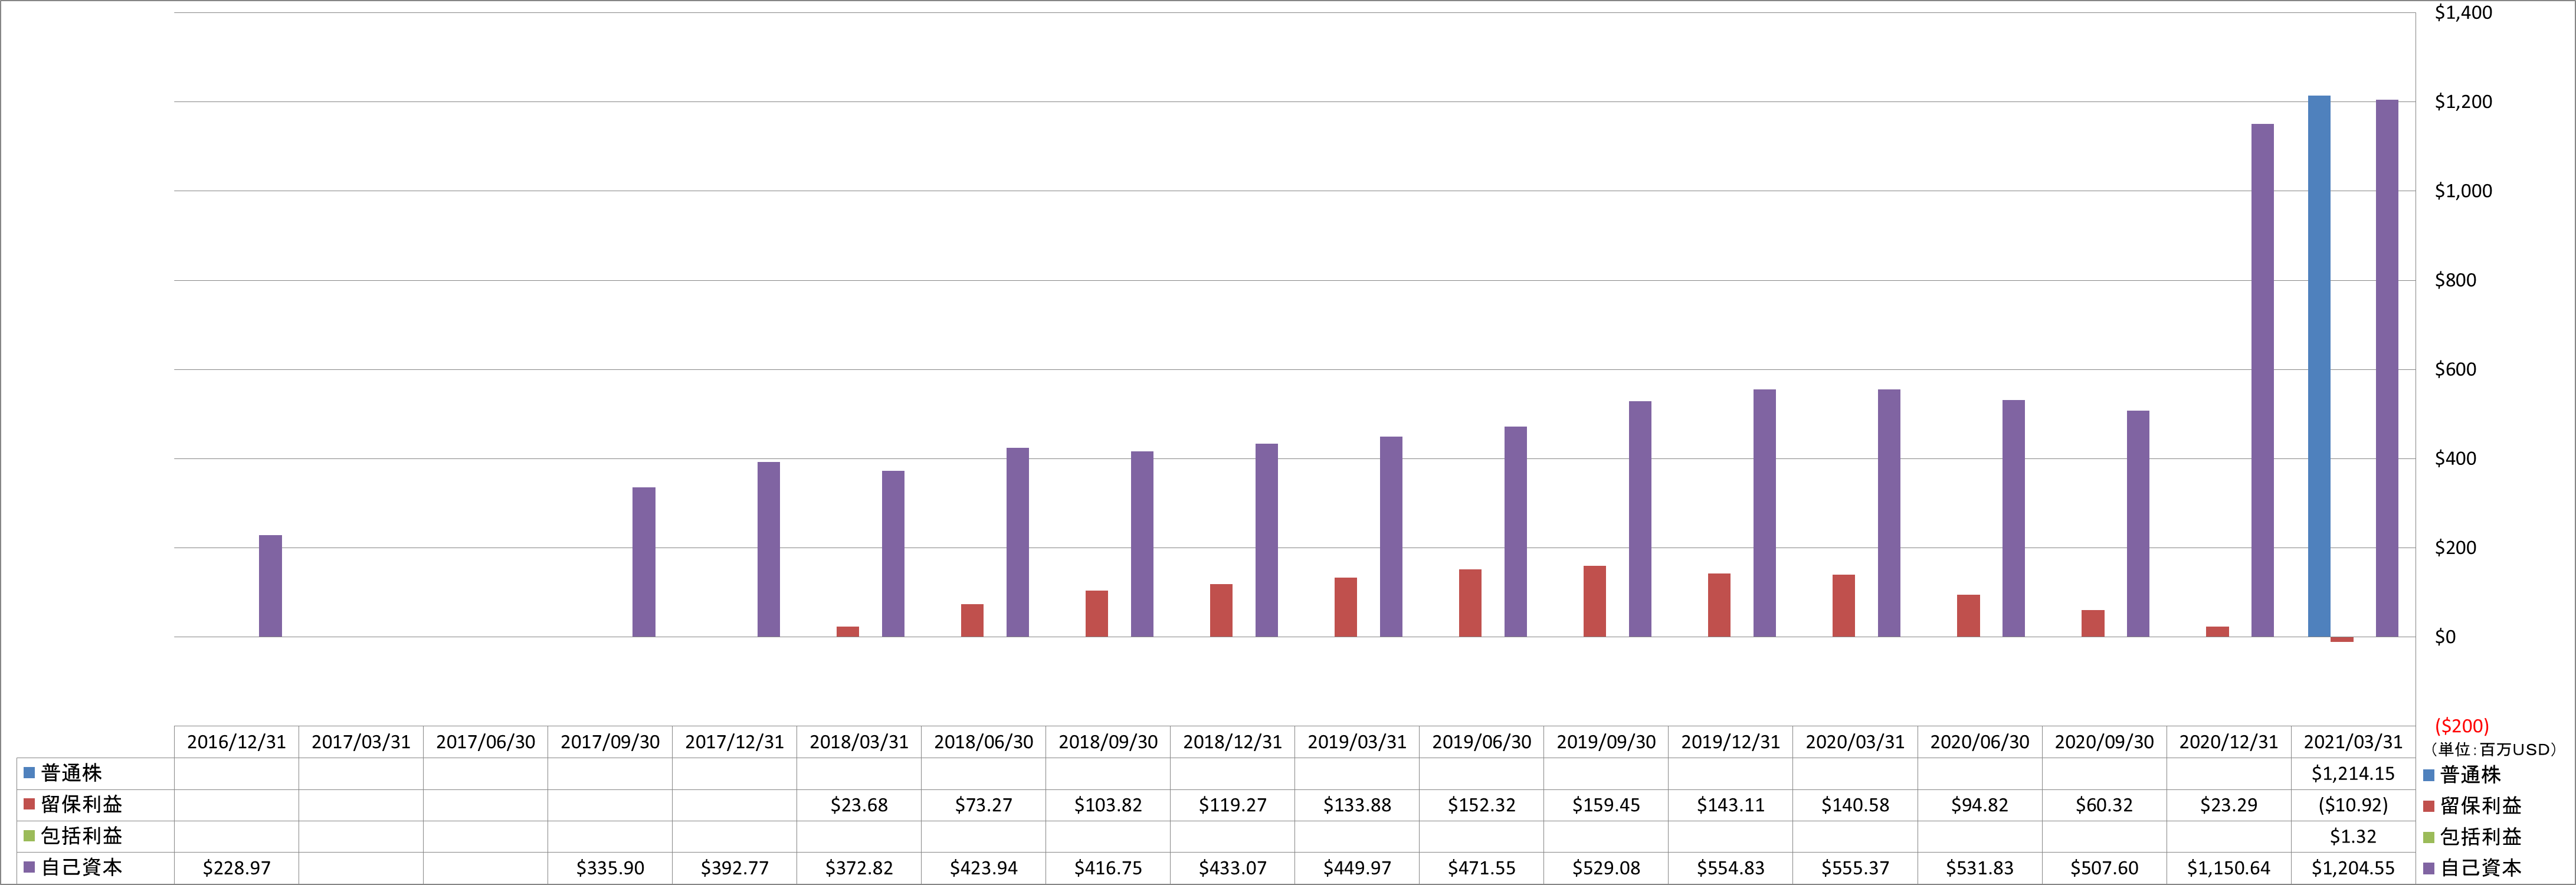Click the red ($200) axis label
The width and height of the screenshot is (2576, 885).
[x=2461, y=726]
